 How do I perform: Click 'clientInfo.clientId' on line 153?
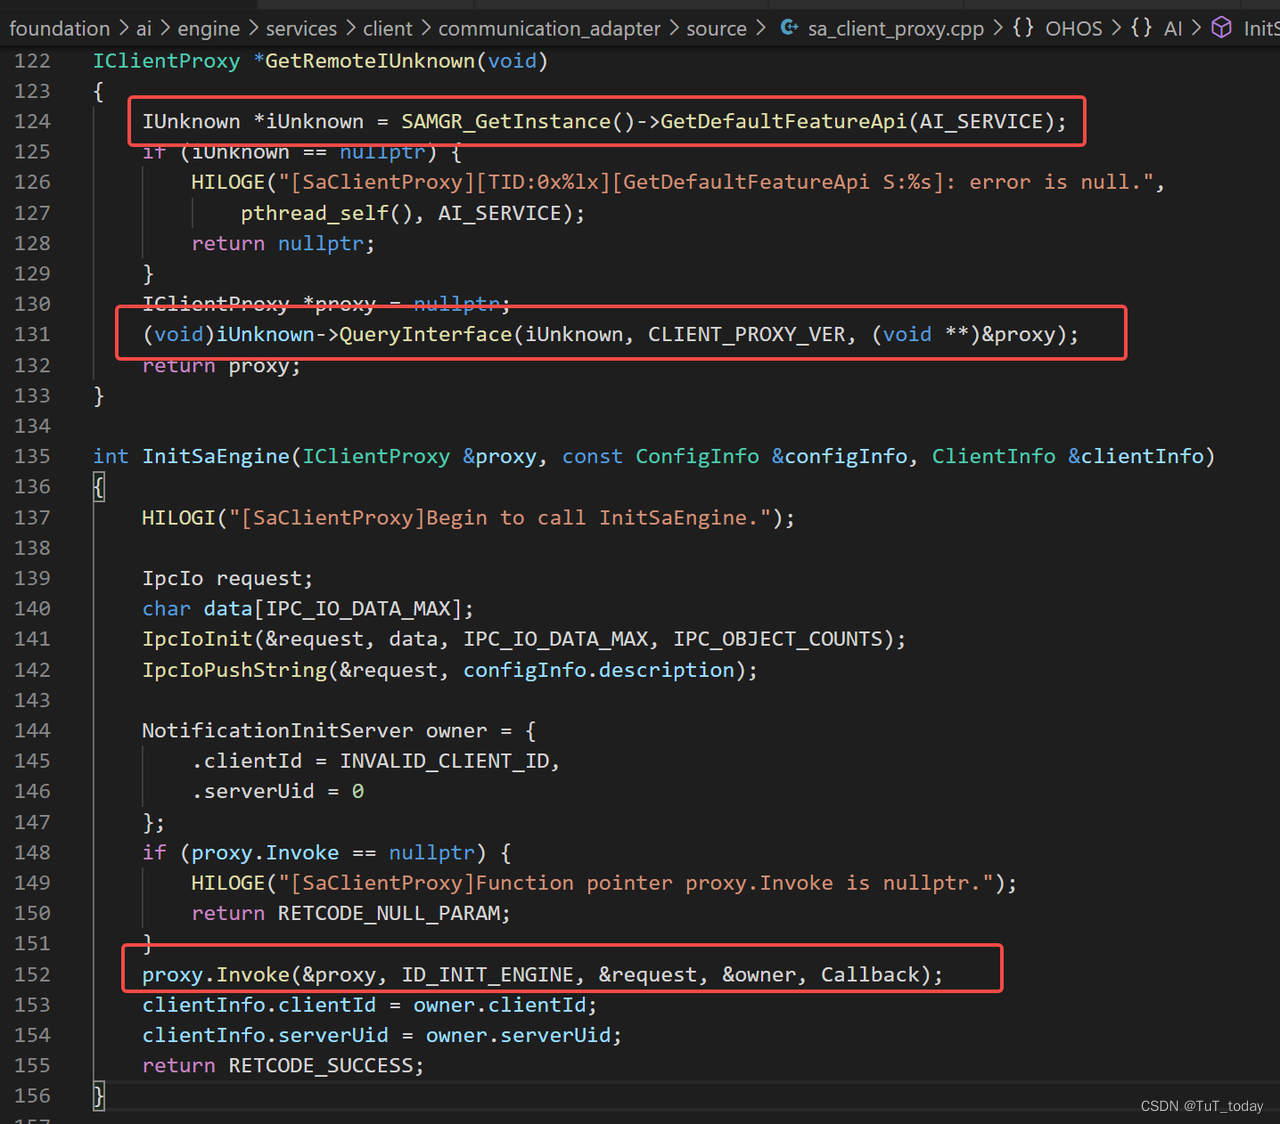(x=259, y=1005)
